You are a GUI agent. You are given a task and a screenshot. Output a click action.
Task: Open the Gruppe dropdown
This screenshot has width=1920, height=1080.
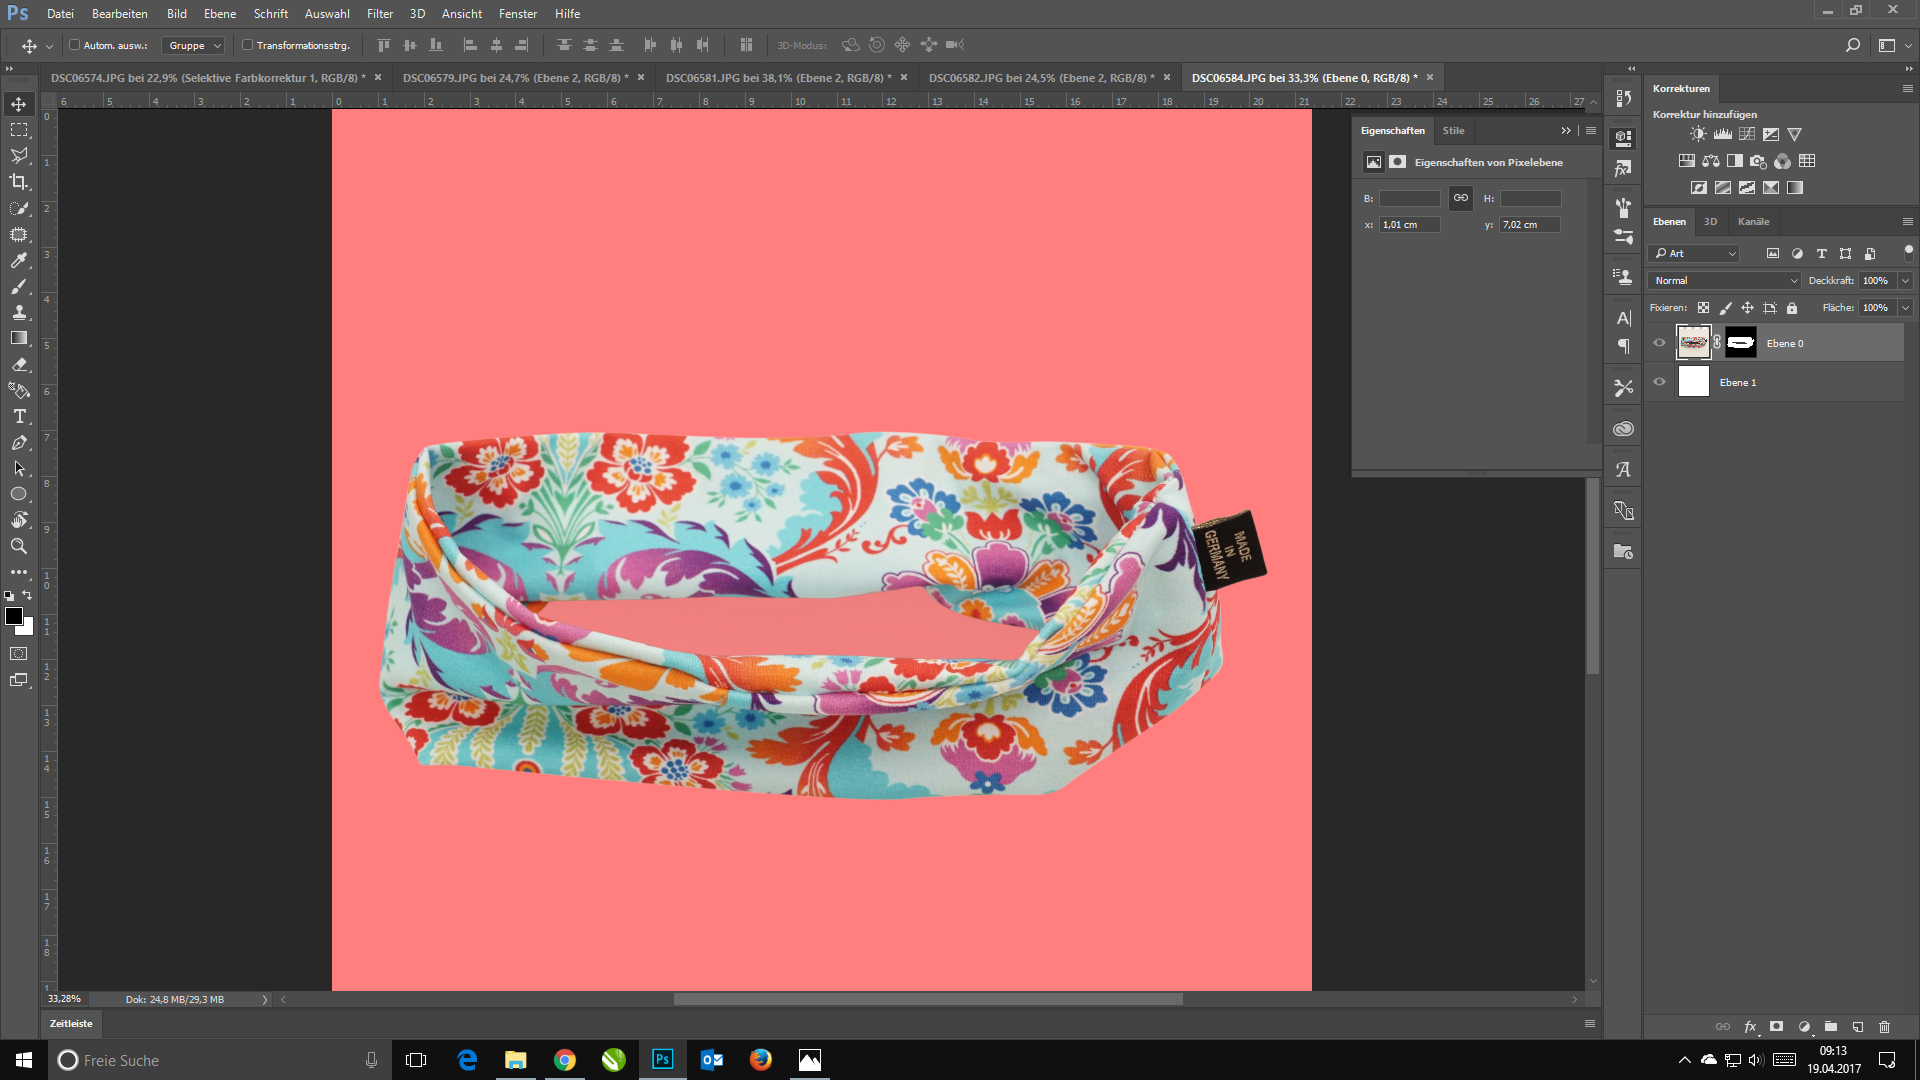click(x=194, y=46)
